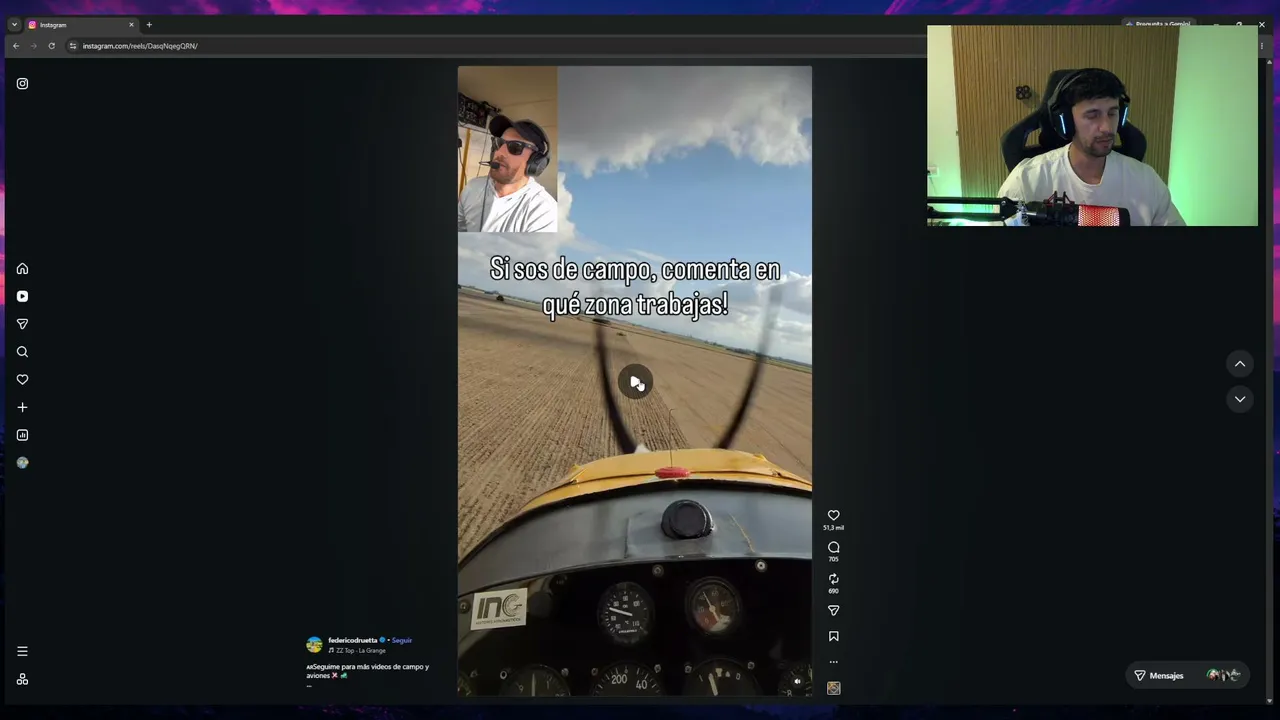Save the reel with bookmark icon
The image size is (1280, 720).
pyautogui.click(x=833, y=636)
